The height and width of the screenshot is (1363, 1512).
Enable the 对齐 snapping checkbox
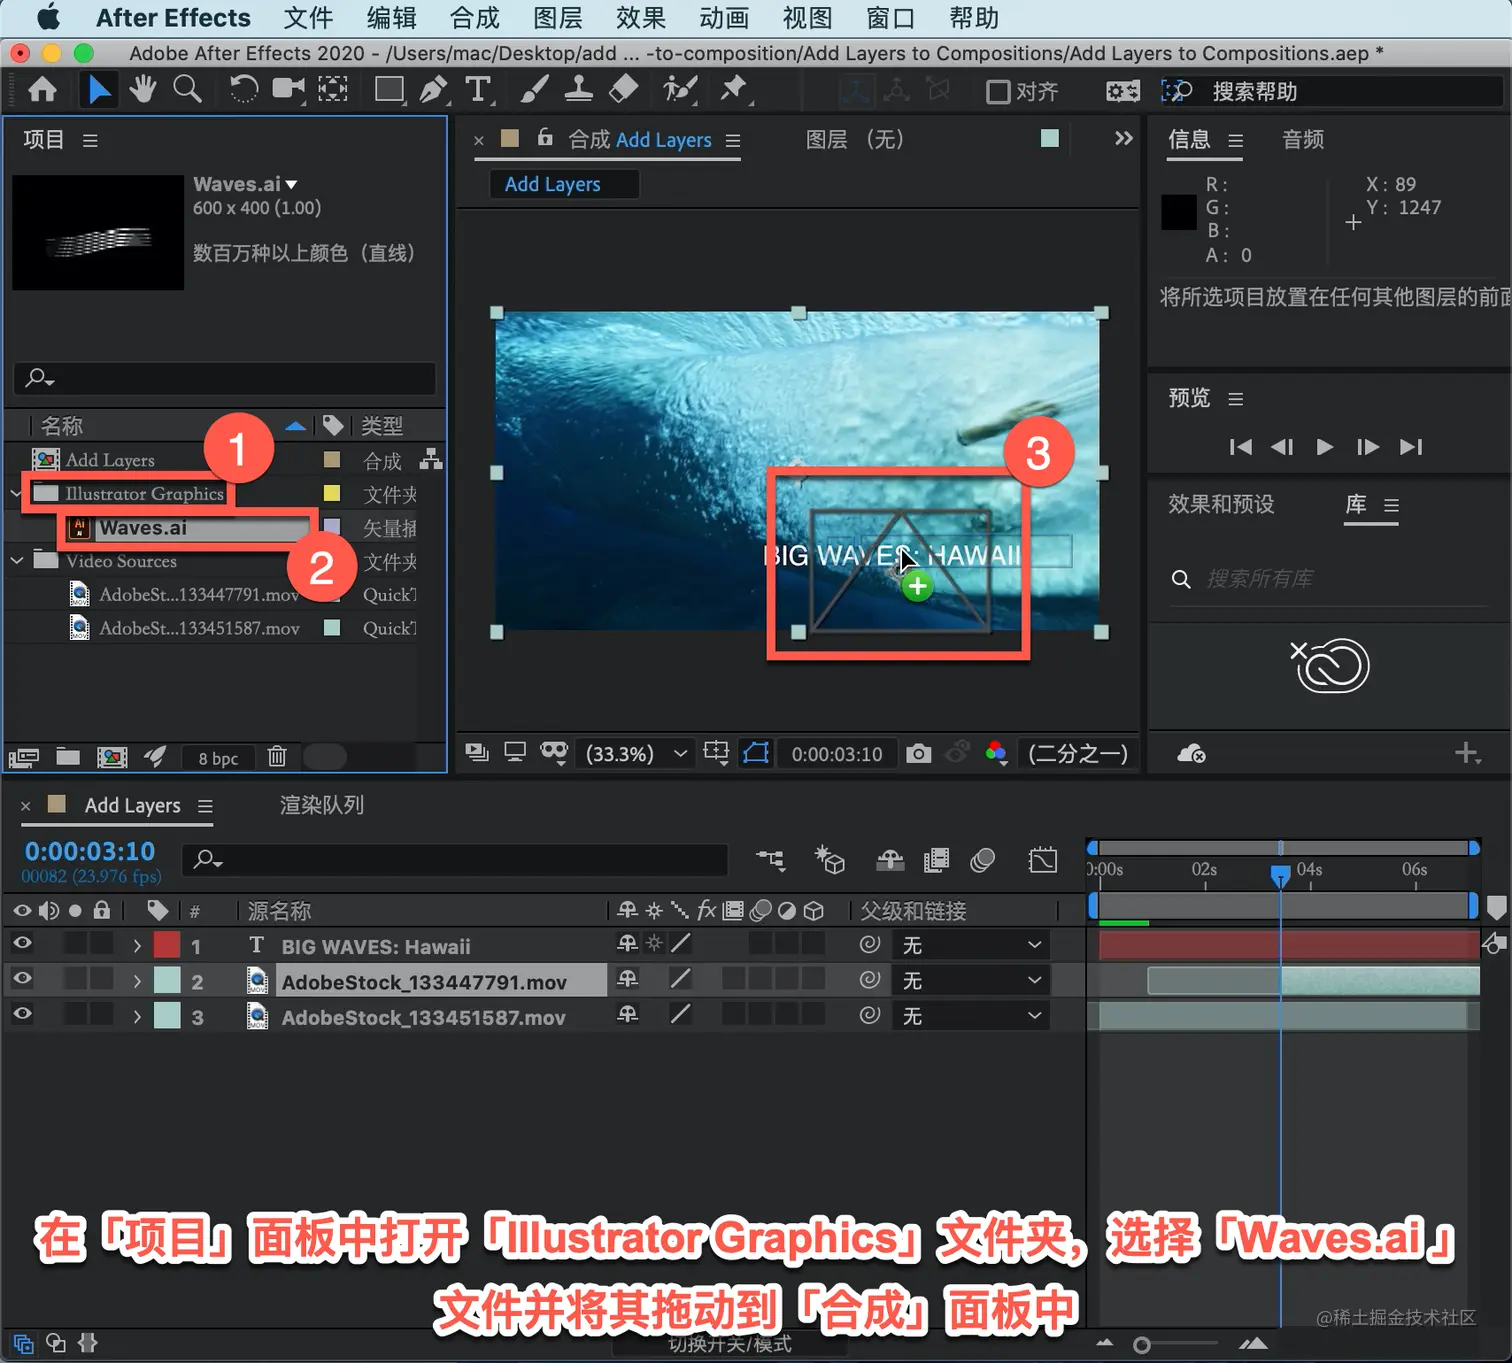pos(998,92)
